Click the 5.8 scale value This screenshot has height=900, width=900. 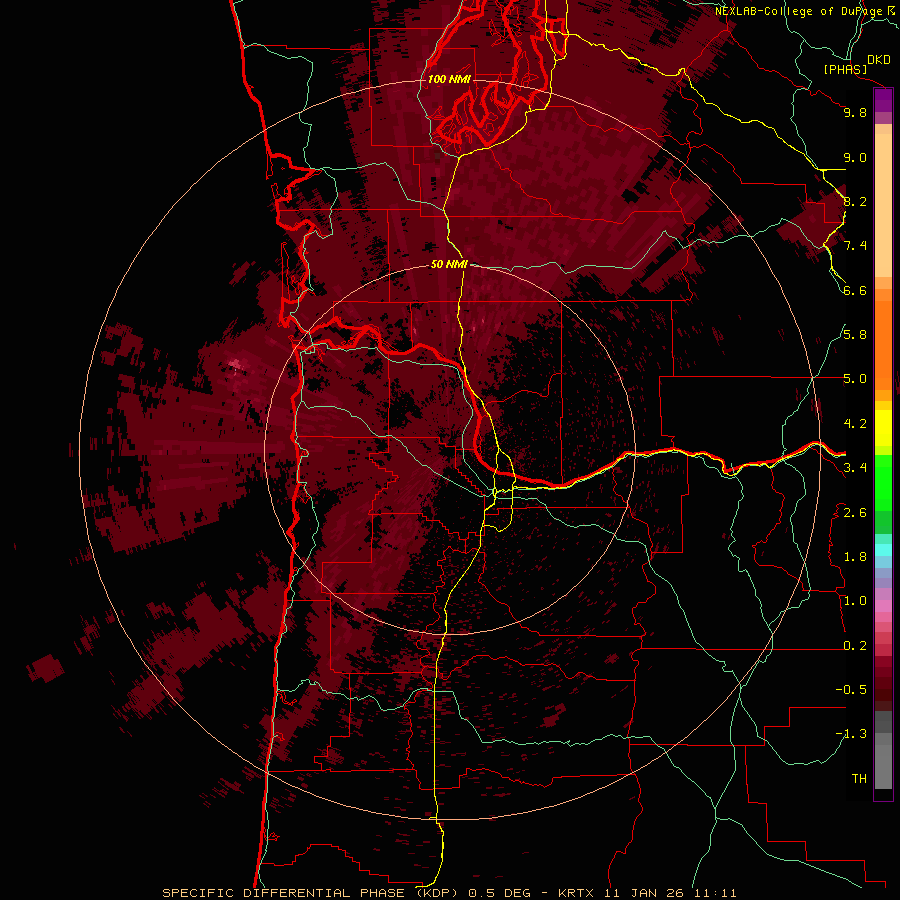(x=855, y=335)
